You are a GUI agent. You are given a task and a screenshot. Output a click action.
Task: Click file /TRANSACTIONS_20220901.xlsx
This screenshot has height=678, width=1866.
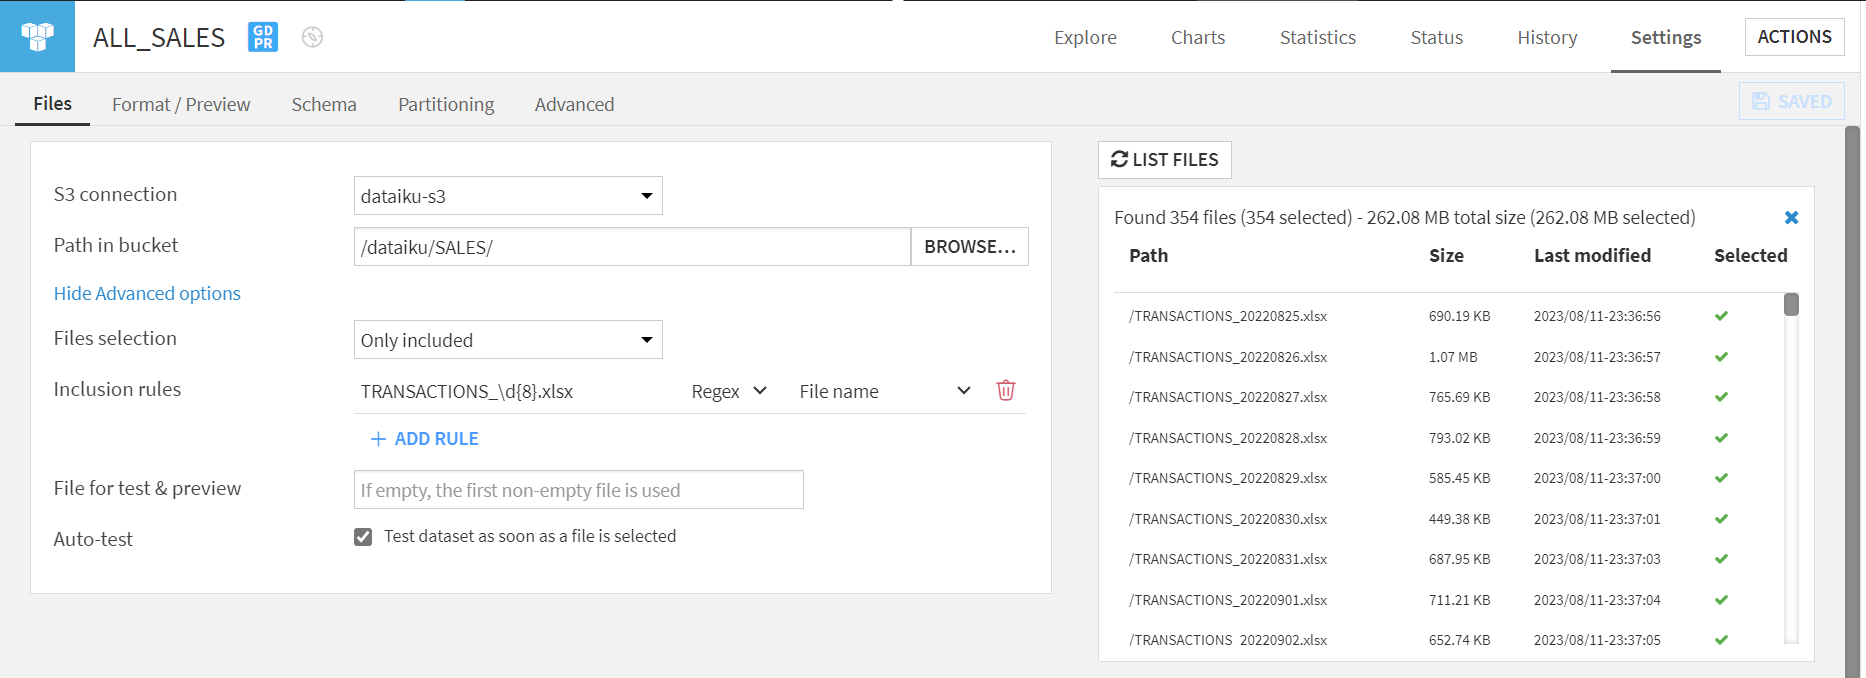pos(1228,600)
